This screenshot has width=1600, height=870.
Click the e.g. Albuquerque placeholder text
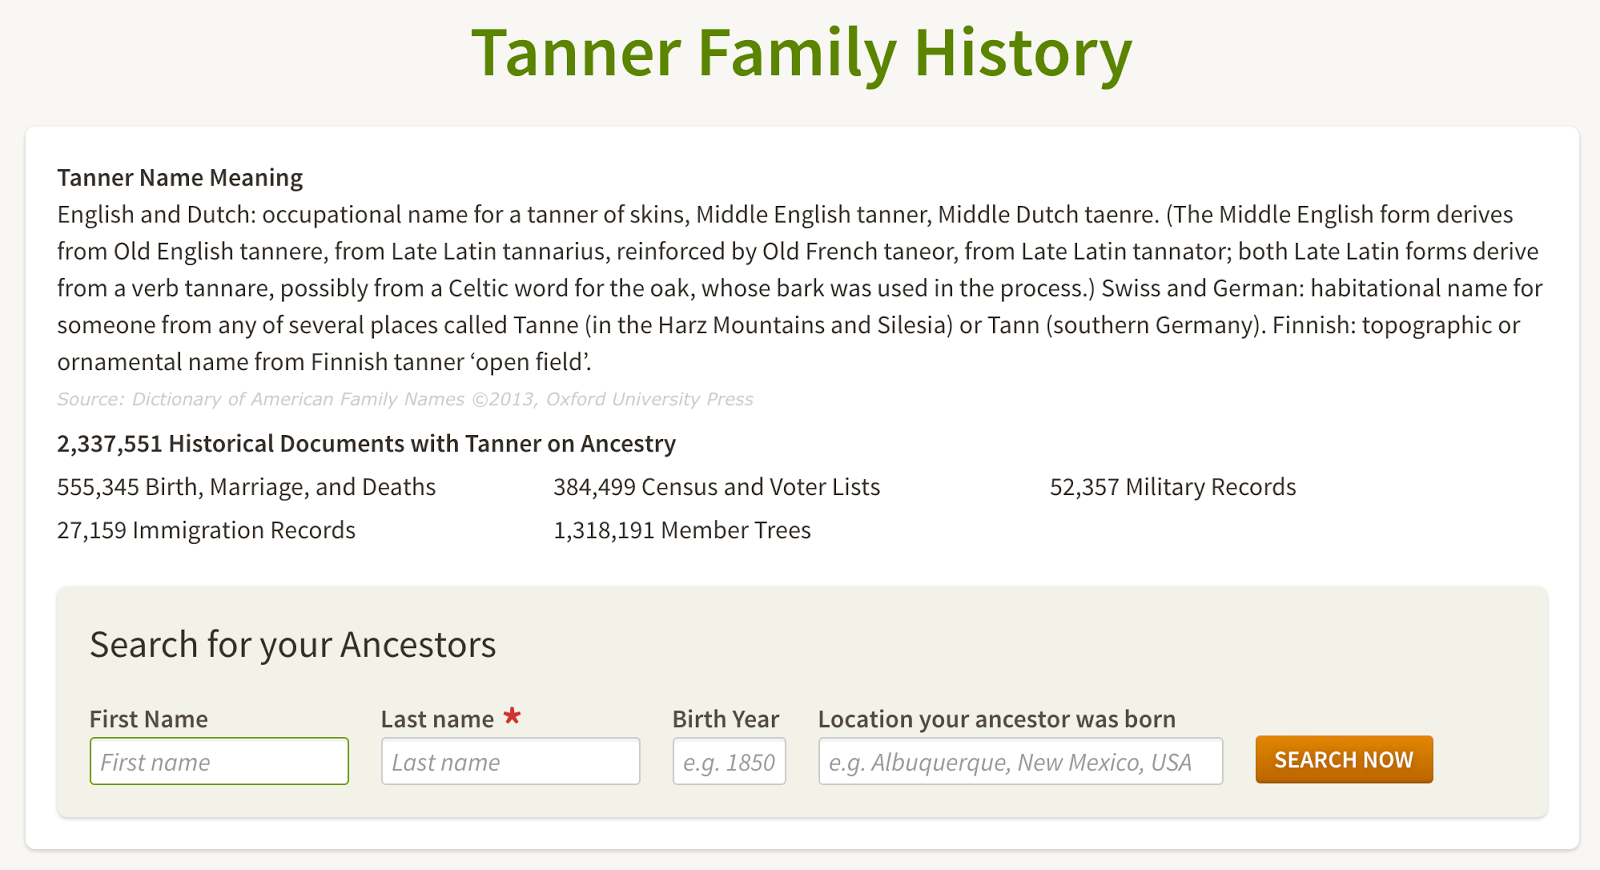click(1008, 761)
